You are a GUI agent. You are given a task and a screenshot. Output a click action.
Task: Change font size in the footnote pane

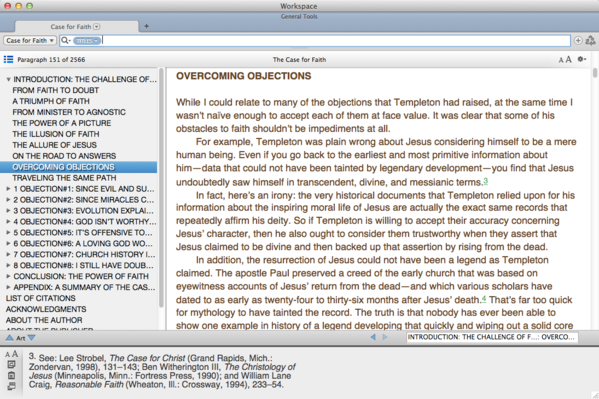[11, 354]
